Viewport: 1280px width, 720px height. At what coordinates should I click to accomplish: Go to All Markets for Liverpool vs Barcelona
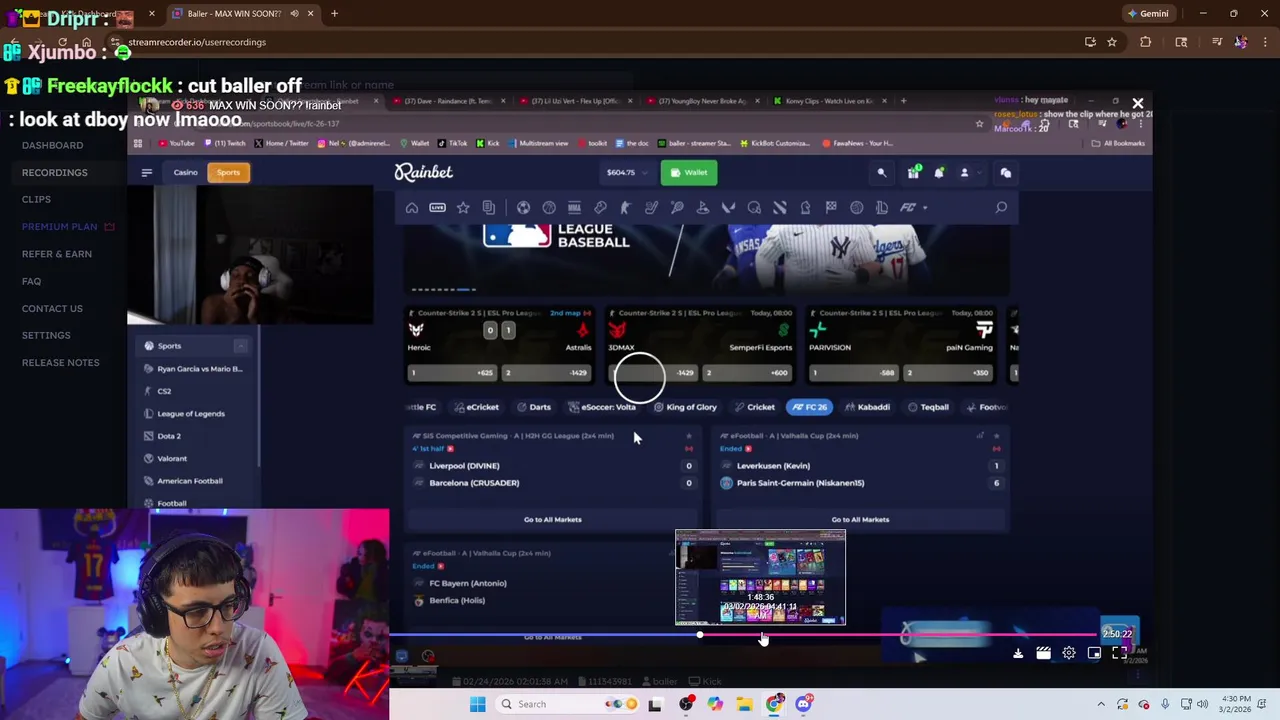tap(552, 519)
